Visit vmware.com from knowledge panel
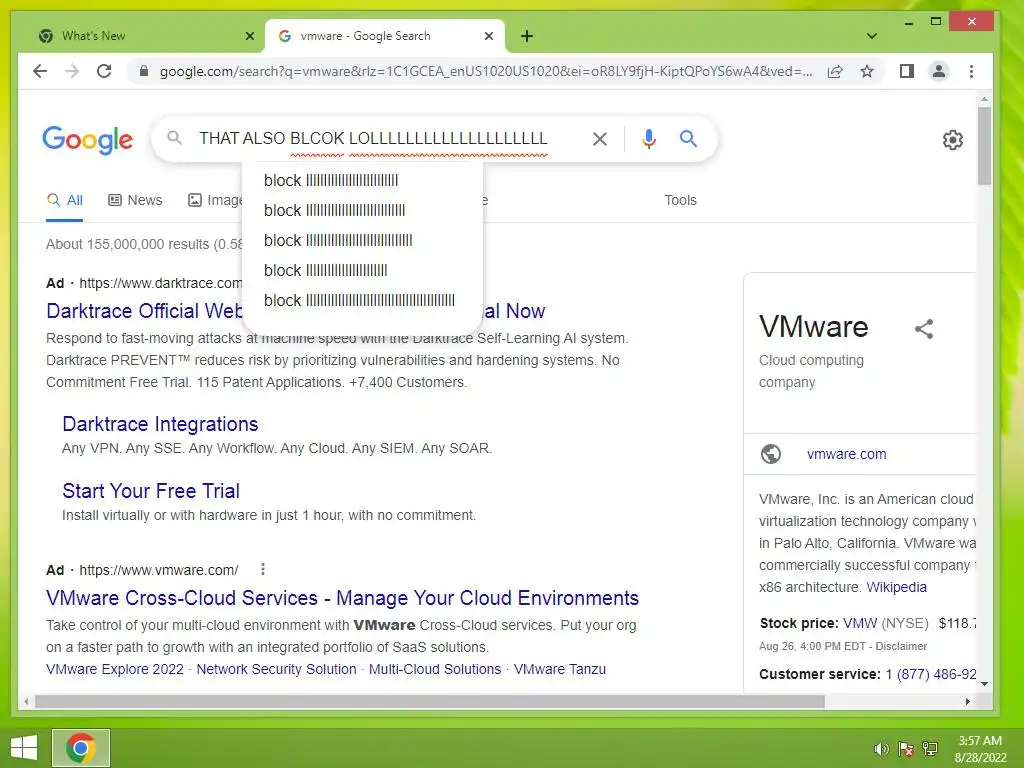 pyautogui.click(x=846, y=454)
